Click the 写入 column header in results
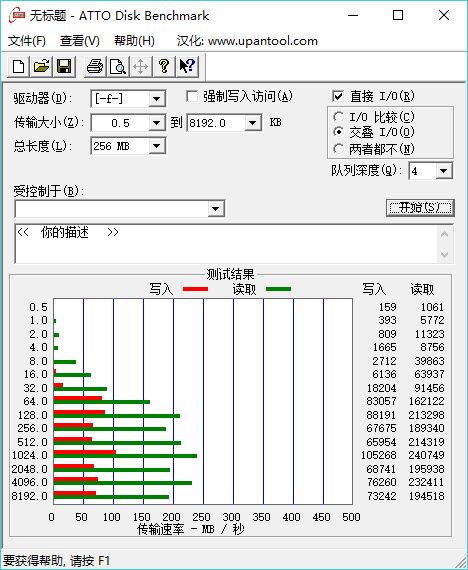The width and height of the screenshot is (468, 570). click(374, 289)
